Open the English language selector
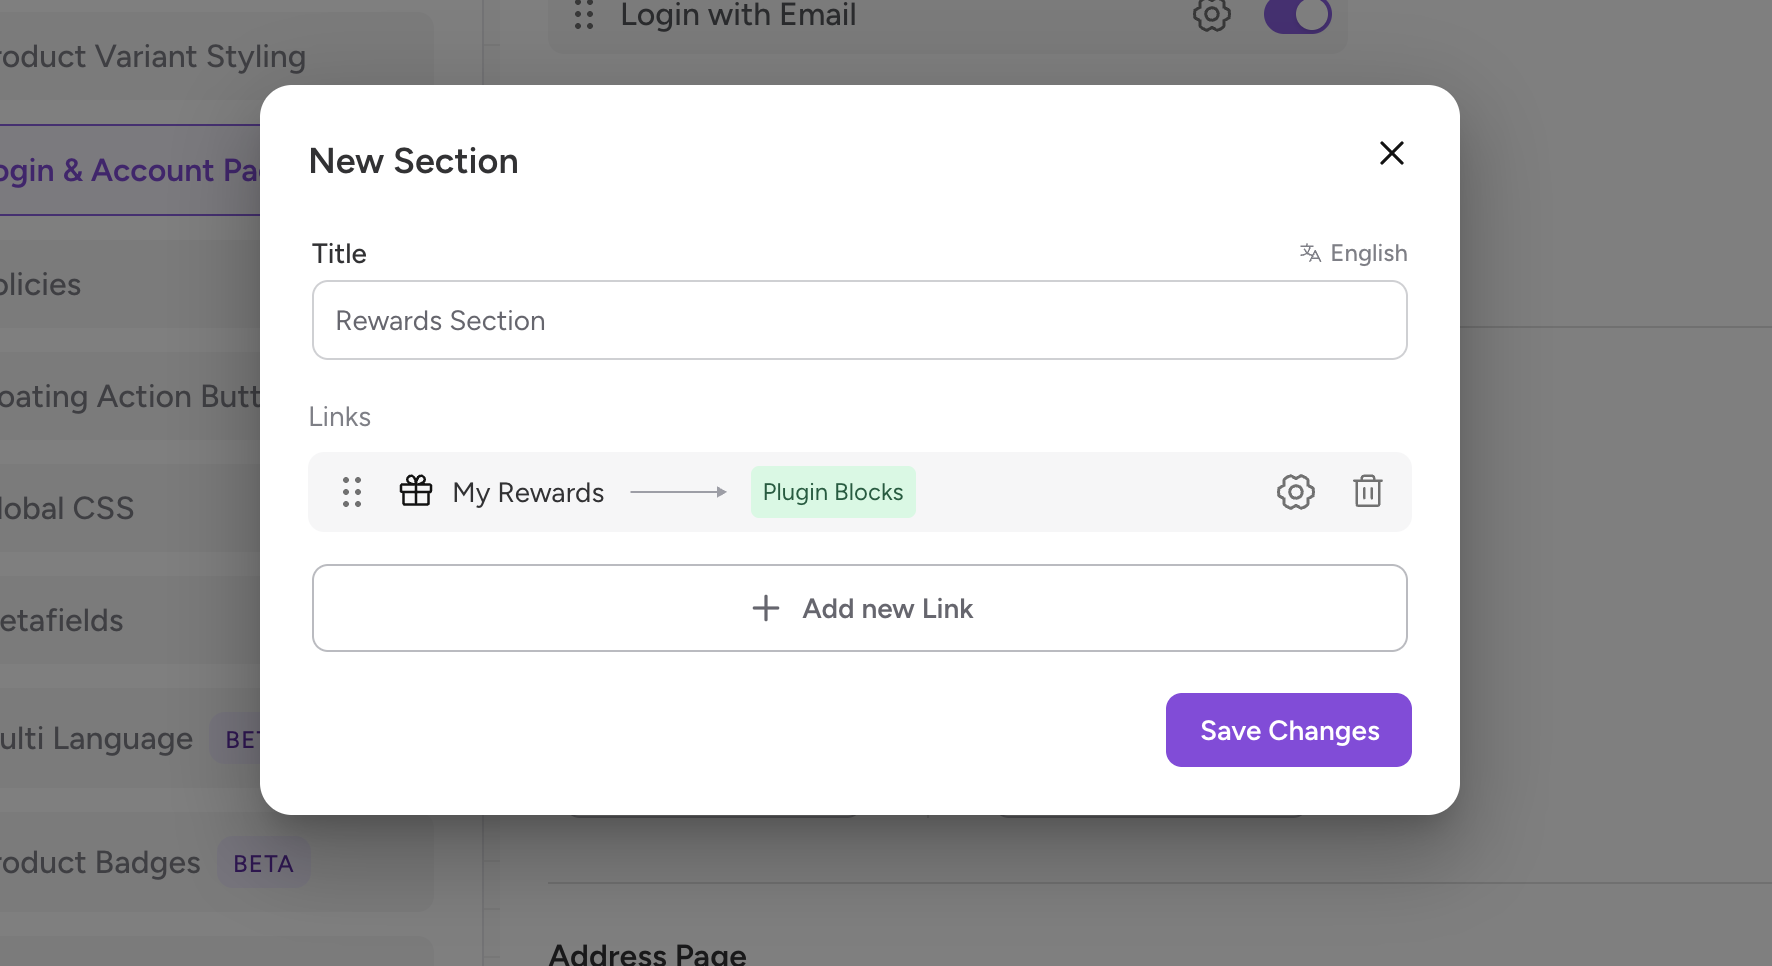 [x=1367, y=253]
